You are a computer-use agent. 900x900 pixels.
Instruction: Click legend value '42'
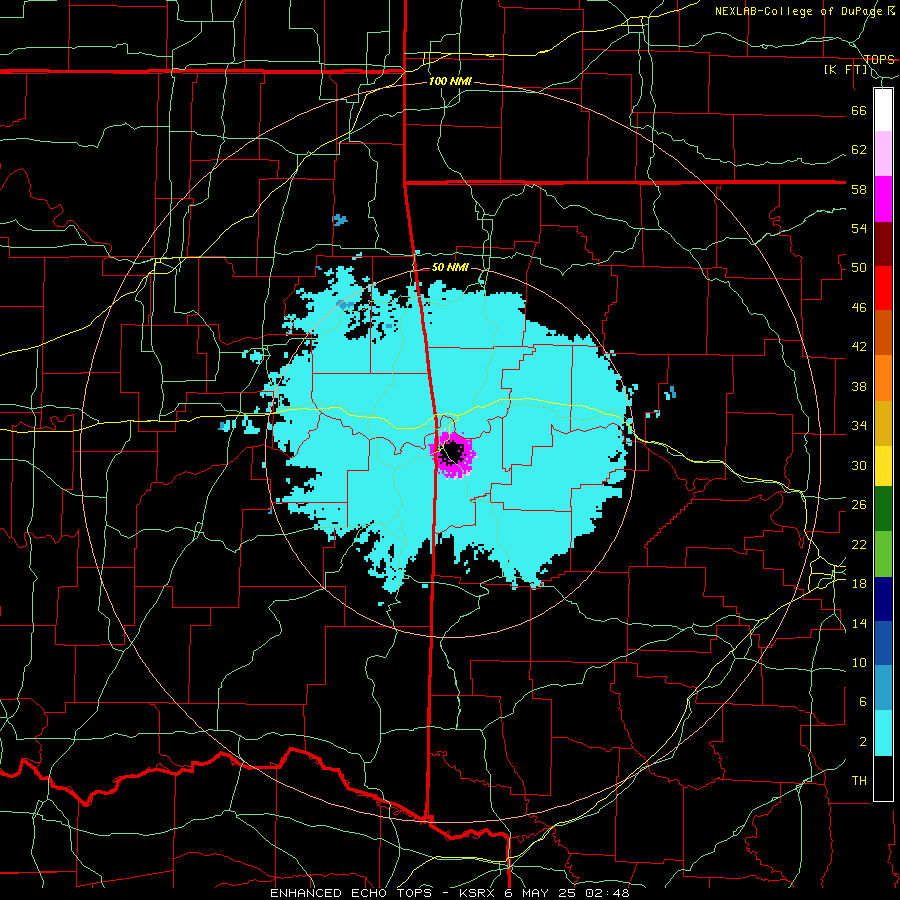pos(859,347)
